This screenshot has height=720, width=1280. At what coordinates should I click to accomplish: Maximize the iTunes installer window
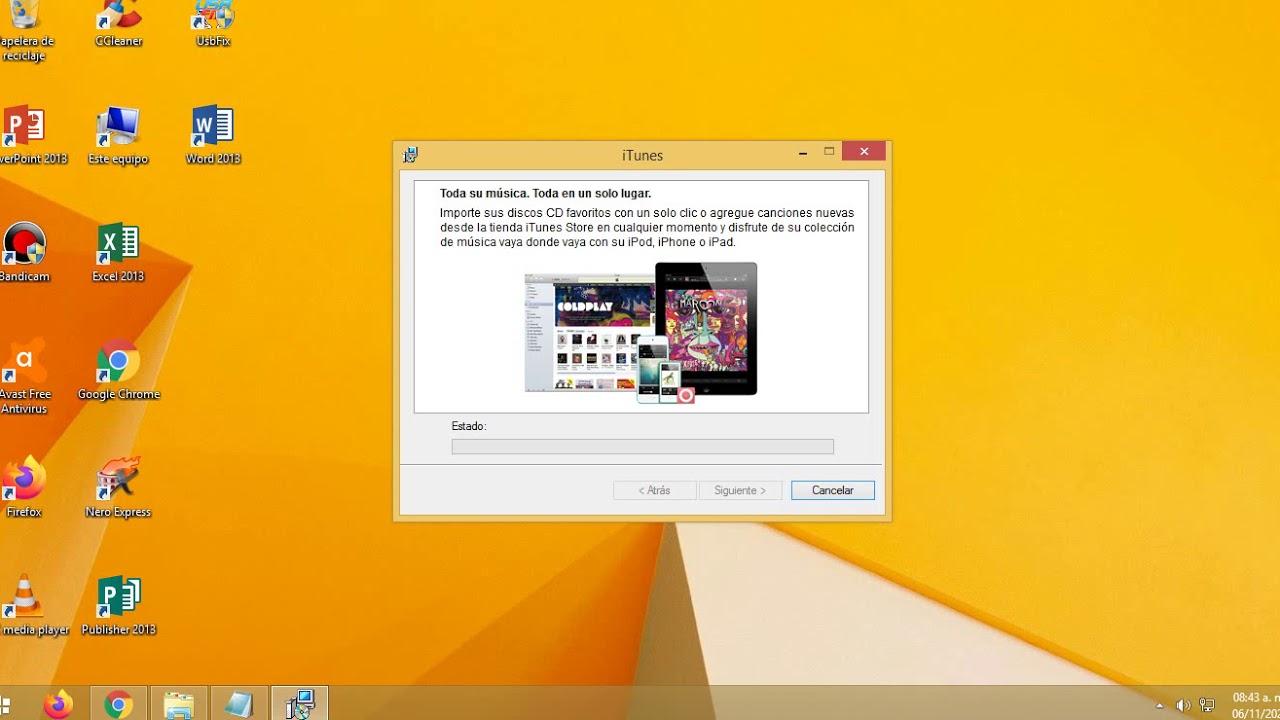pos(829,152)
